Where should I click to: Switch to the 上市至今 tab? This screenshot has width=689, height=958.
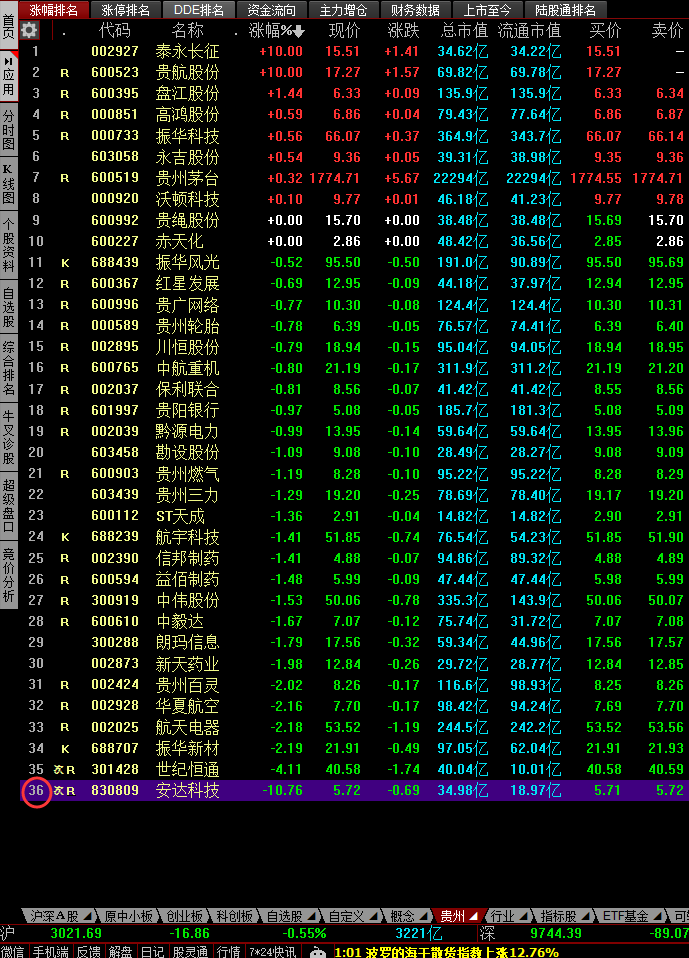click(487, 10)
